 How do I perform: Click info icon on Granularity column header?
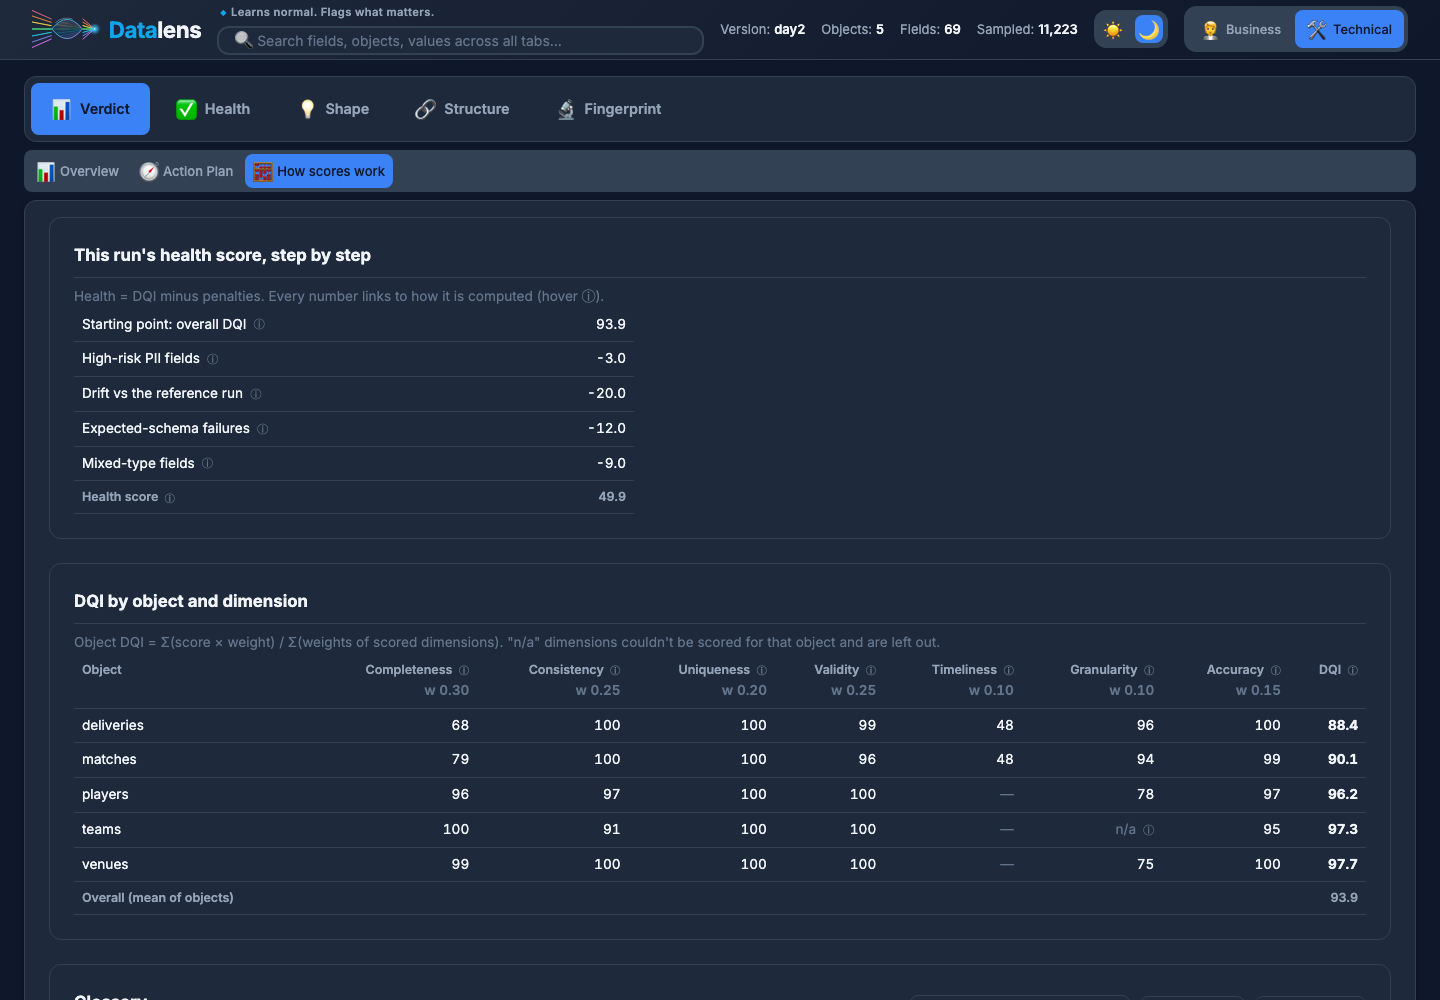click(x=1149, y=670)
